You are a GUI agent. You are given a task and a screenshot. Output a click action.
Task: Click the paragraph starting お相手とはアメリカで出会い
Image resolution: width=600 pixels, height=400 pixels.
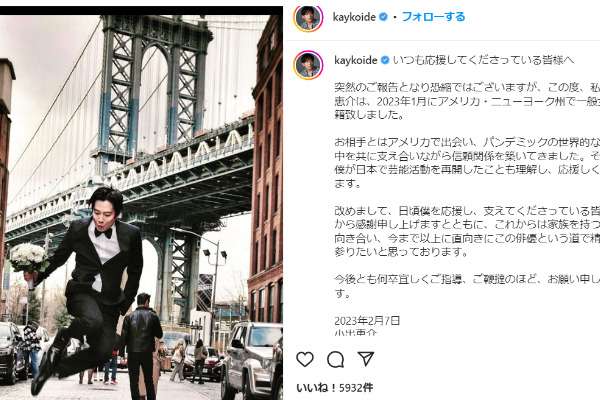point(467,163)
